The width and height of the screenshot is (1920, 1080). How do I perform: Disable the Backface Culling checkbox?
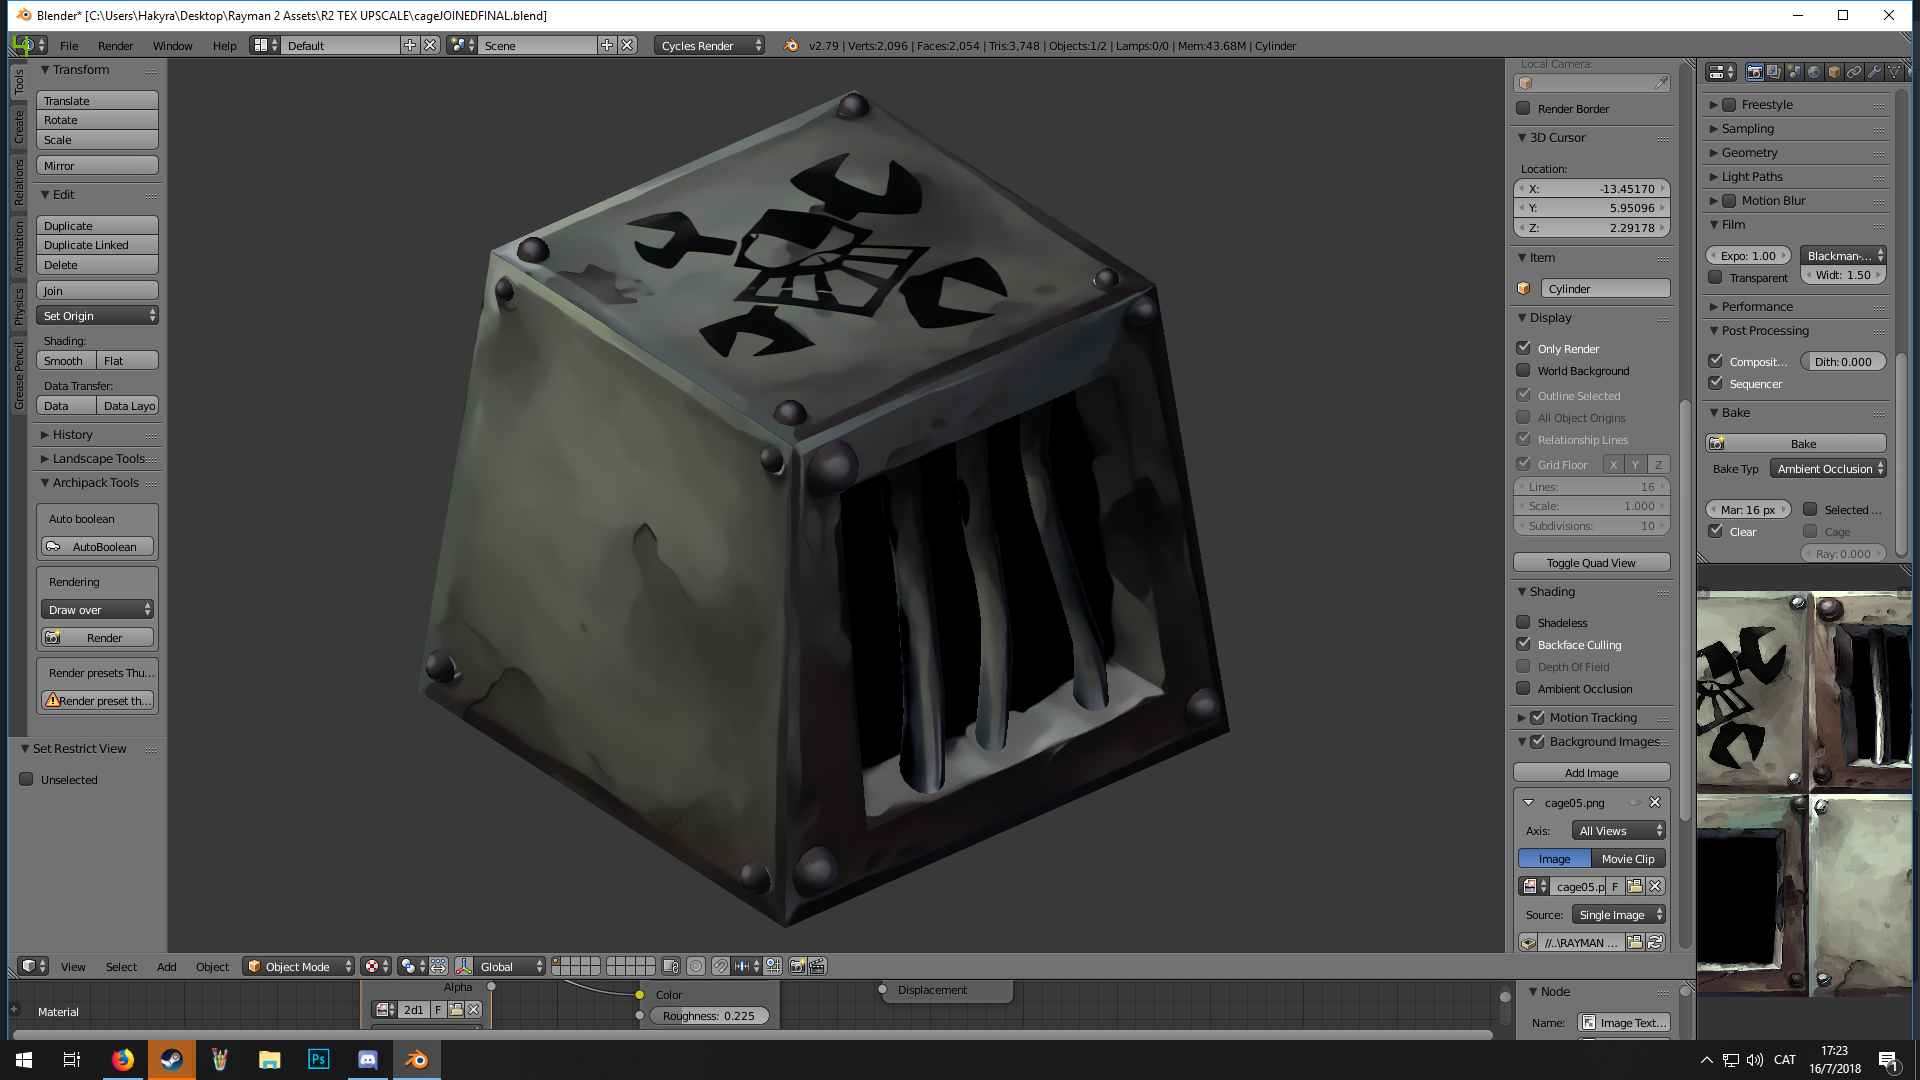point(1524,645)
